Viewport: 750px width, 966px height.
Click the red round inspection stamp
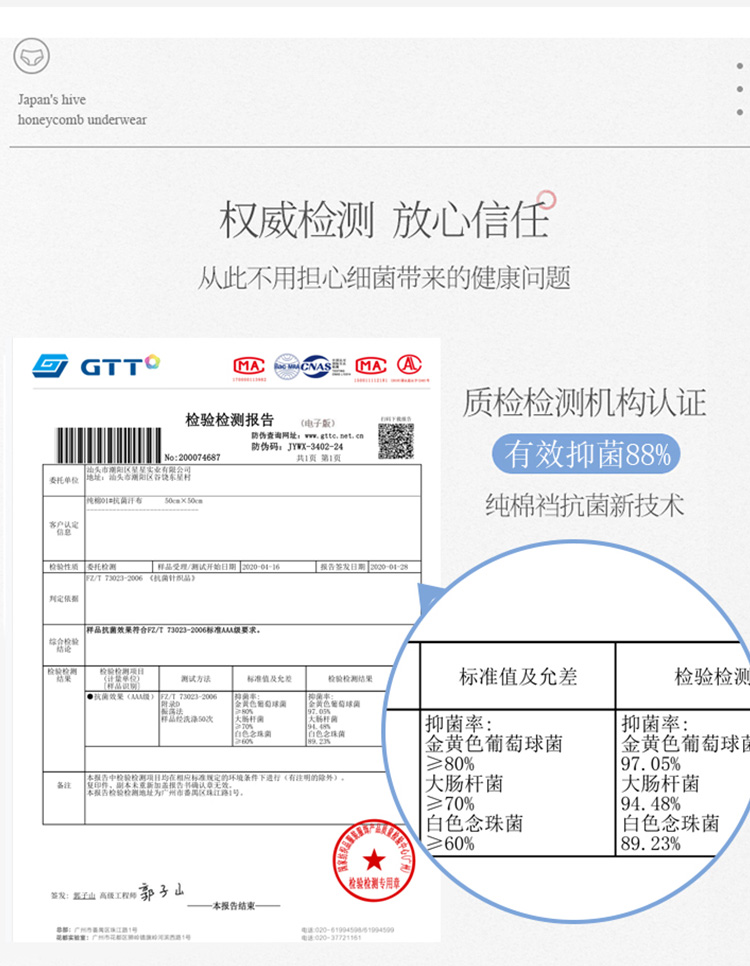(373, 857)
